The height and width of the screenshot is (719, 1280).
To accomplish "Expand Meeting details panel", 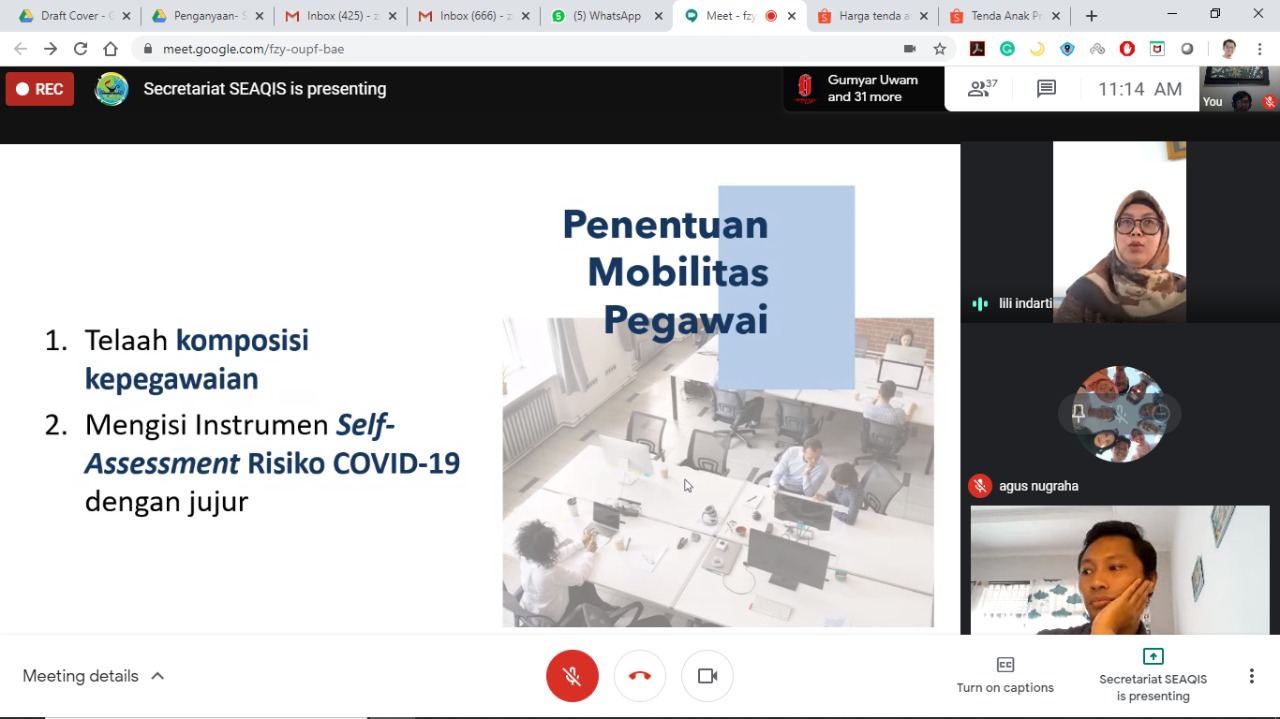I will [93, 676].
